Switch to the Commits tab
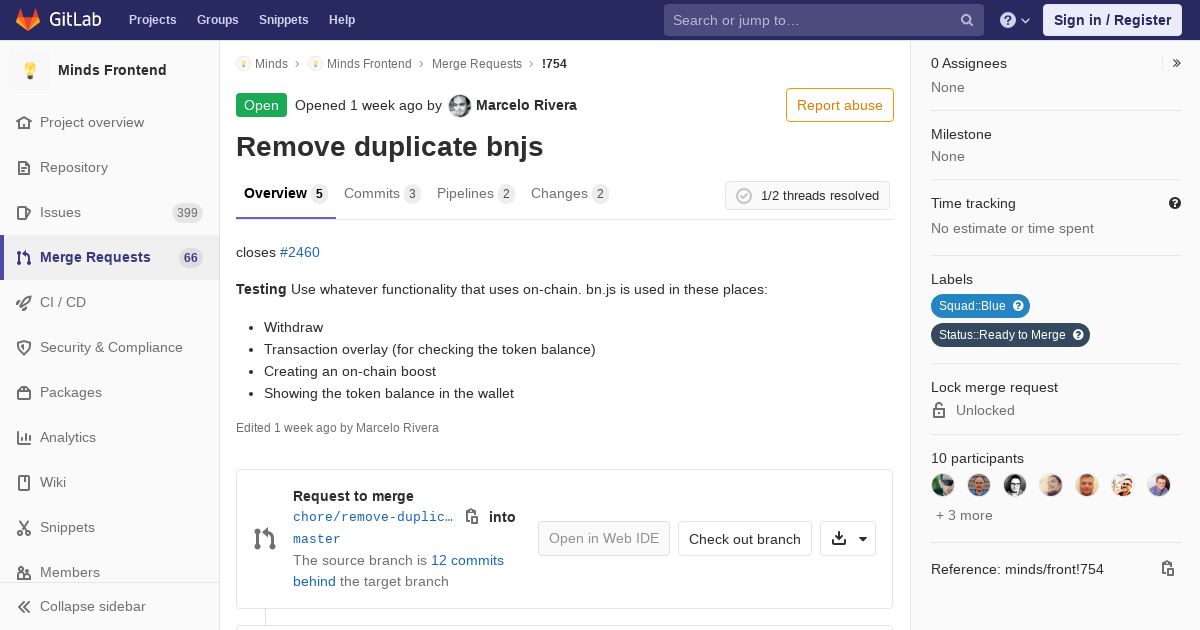Screen dimensions: 1200x630 click(382, 194)
